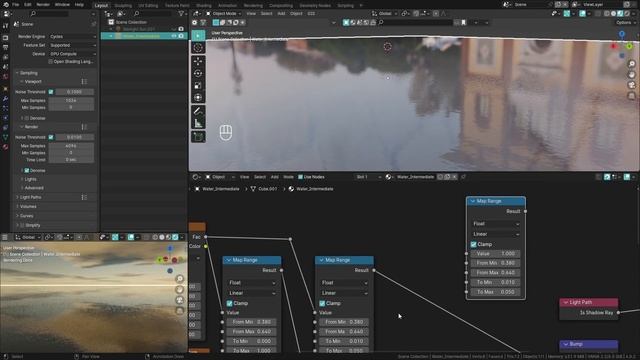Select the Transform tool in viewport toolbar
Viewport: 640px width, 360px height.
click(198, 97)
